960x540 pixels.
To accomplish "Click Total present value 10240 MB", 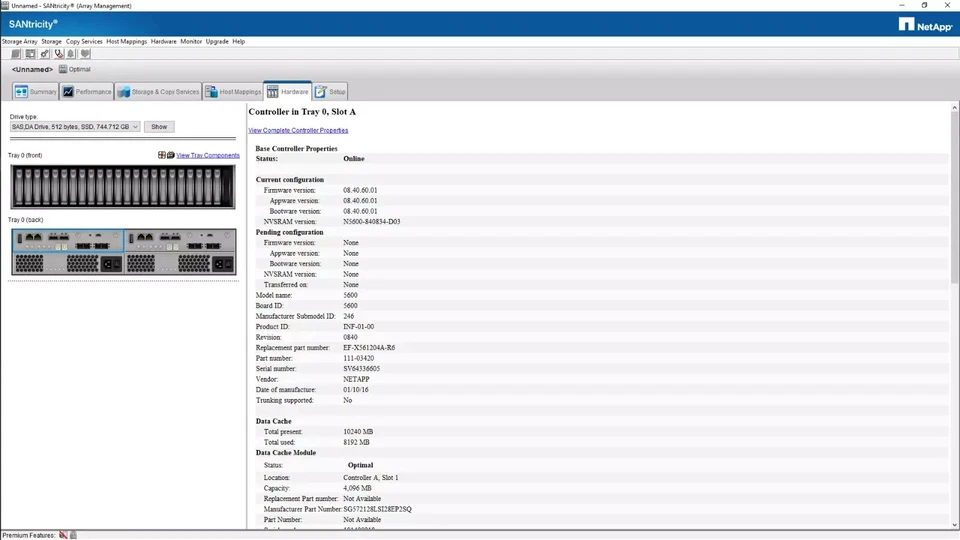I will tap(358, 432).
